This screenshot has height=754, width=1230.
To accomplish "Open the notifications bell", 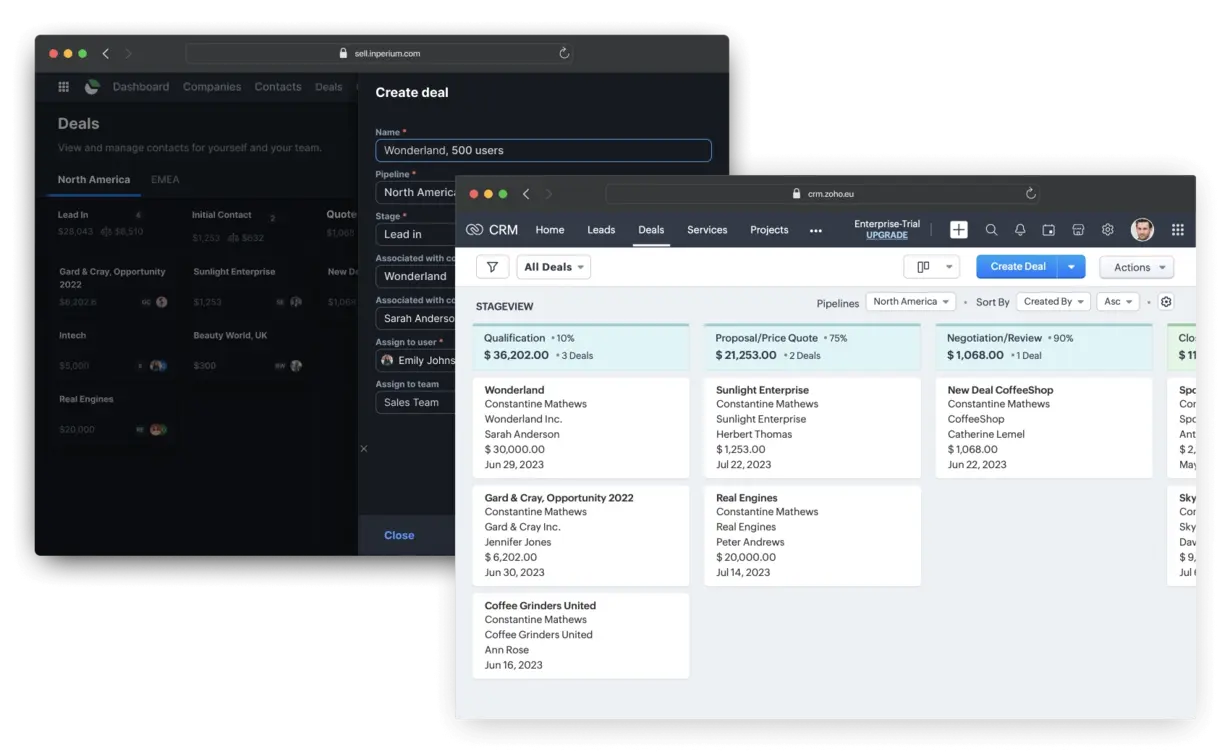I will click(x=1020, y=230).
